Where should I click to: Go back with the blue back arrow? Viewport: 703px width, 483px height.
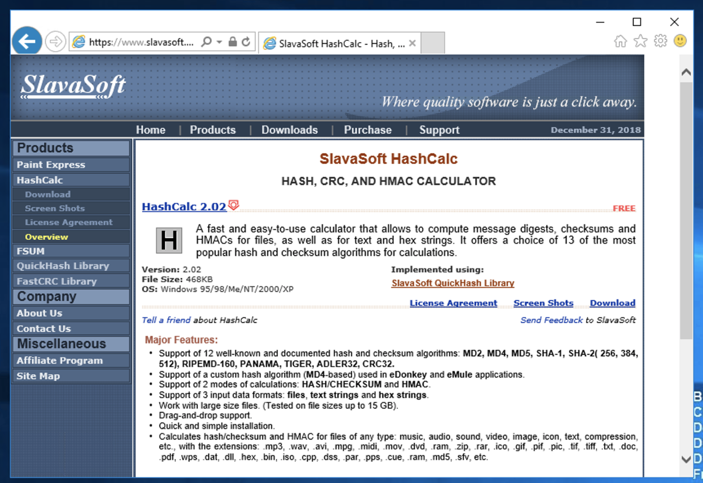(27, 41)
